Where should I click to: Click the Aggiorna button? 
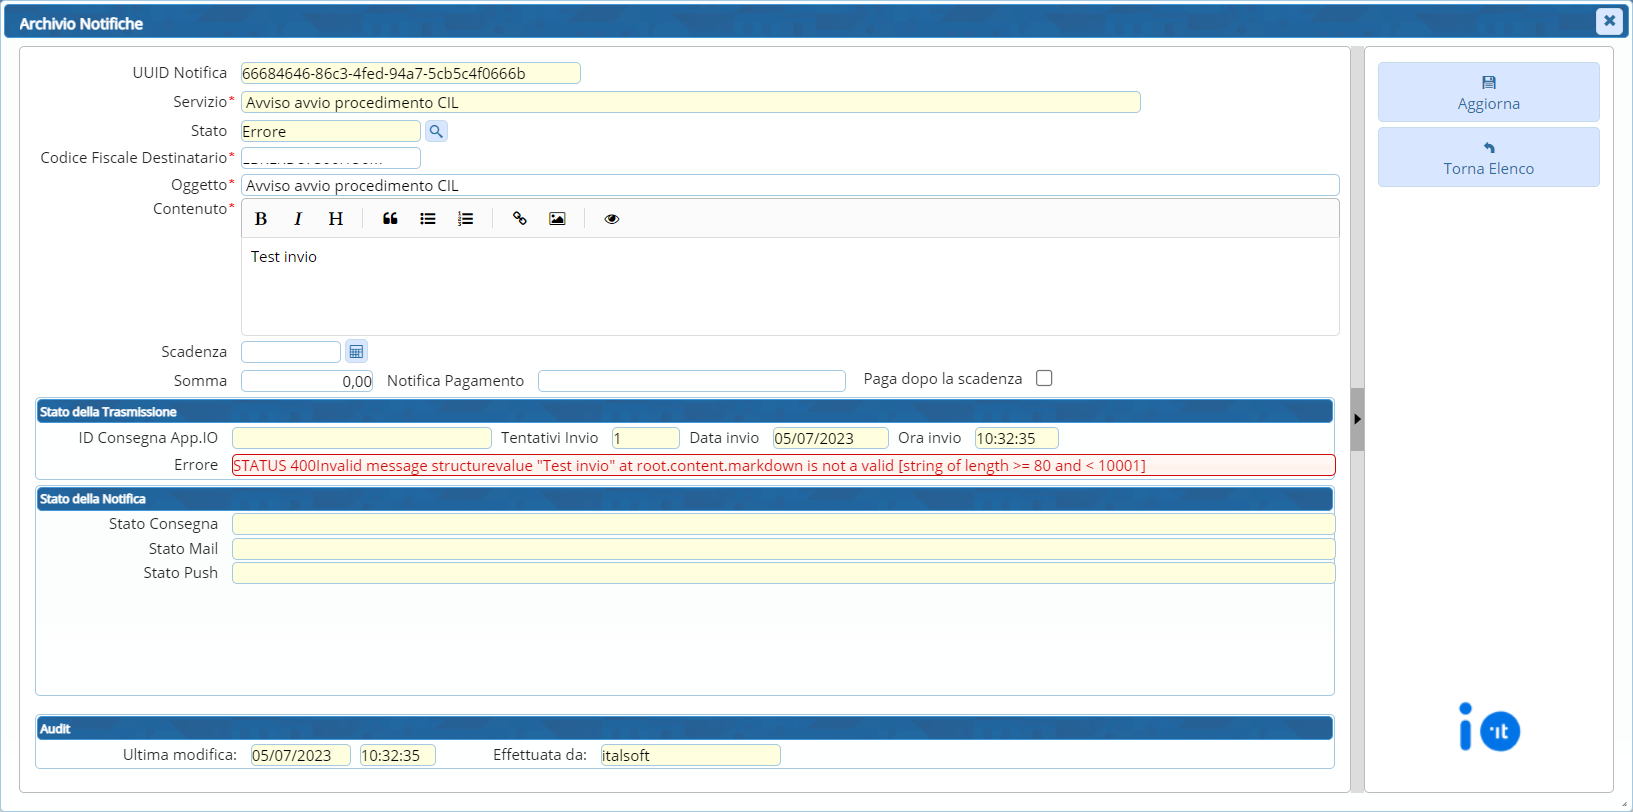(x=1488, y=92)
